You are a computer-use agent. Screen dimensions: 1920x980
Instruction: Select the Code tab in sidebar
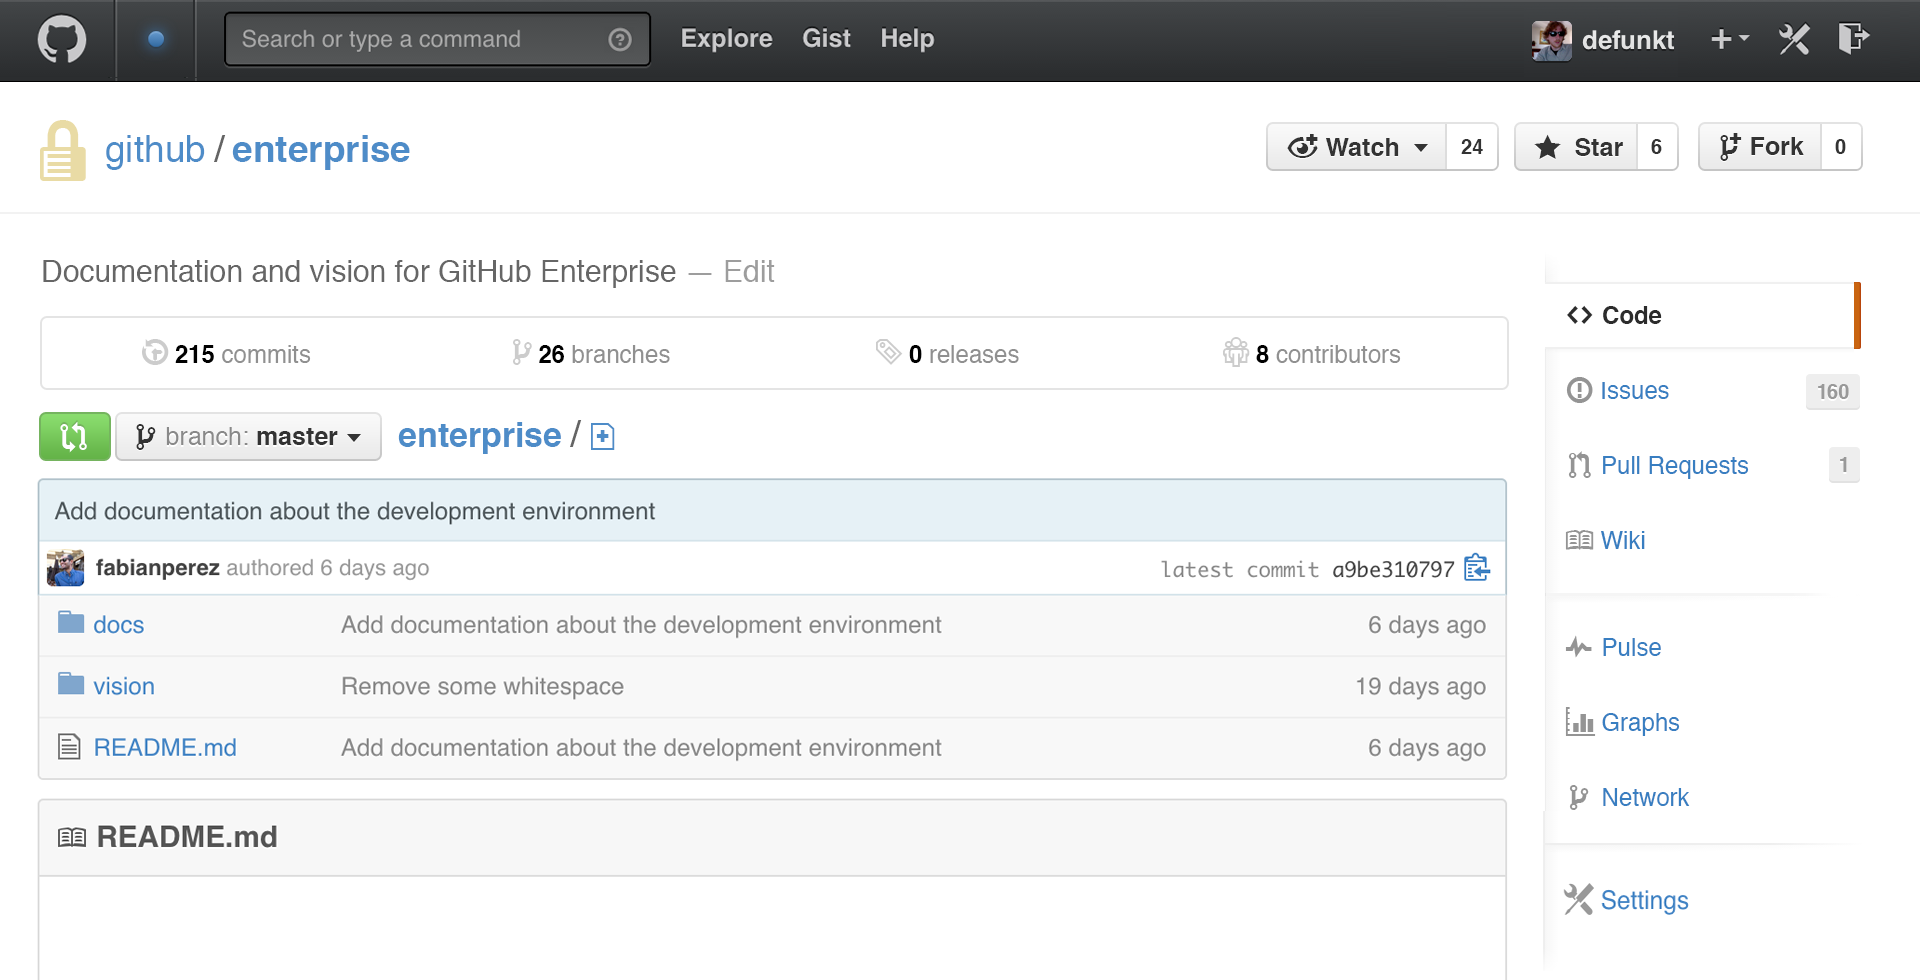pyautogui.click(x=1702, y=315)
